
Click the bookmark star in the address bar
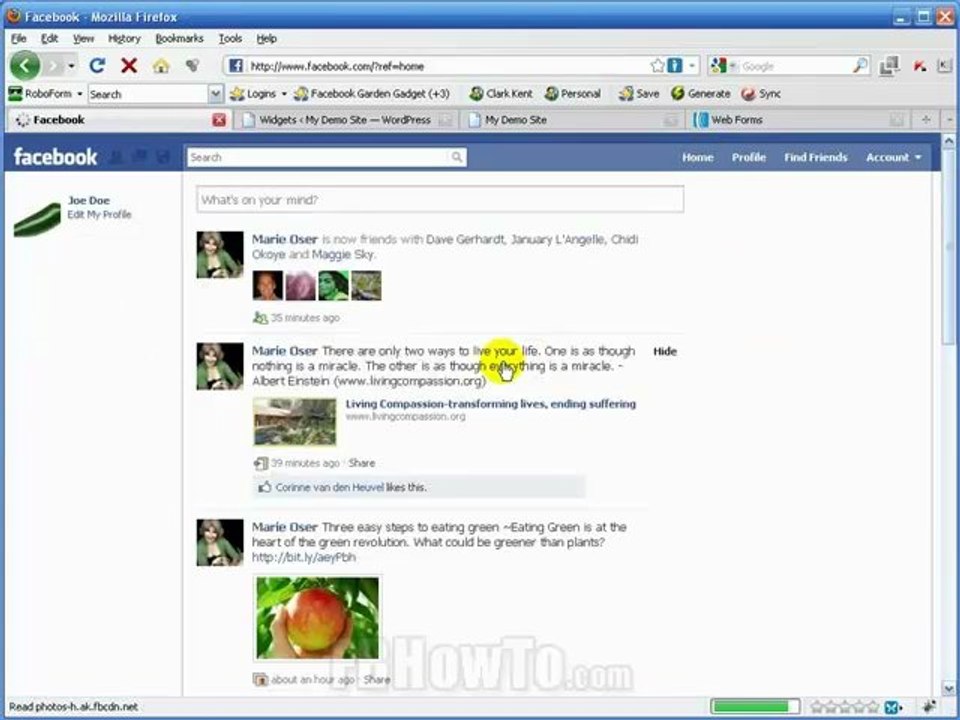658,66
